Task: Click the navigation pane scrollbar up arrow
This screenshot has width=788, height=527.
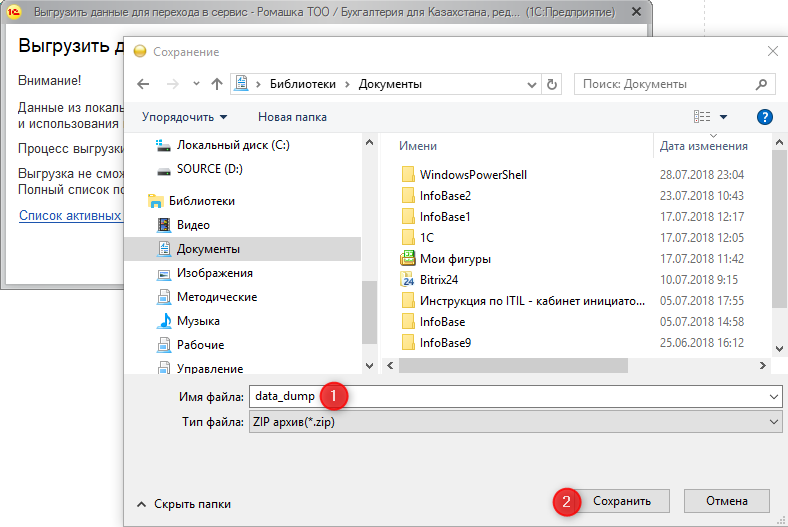Action: point(369,142)
